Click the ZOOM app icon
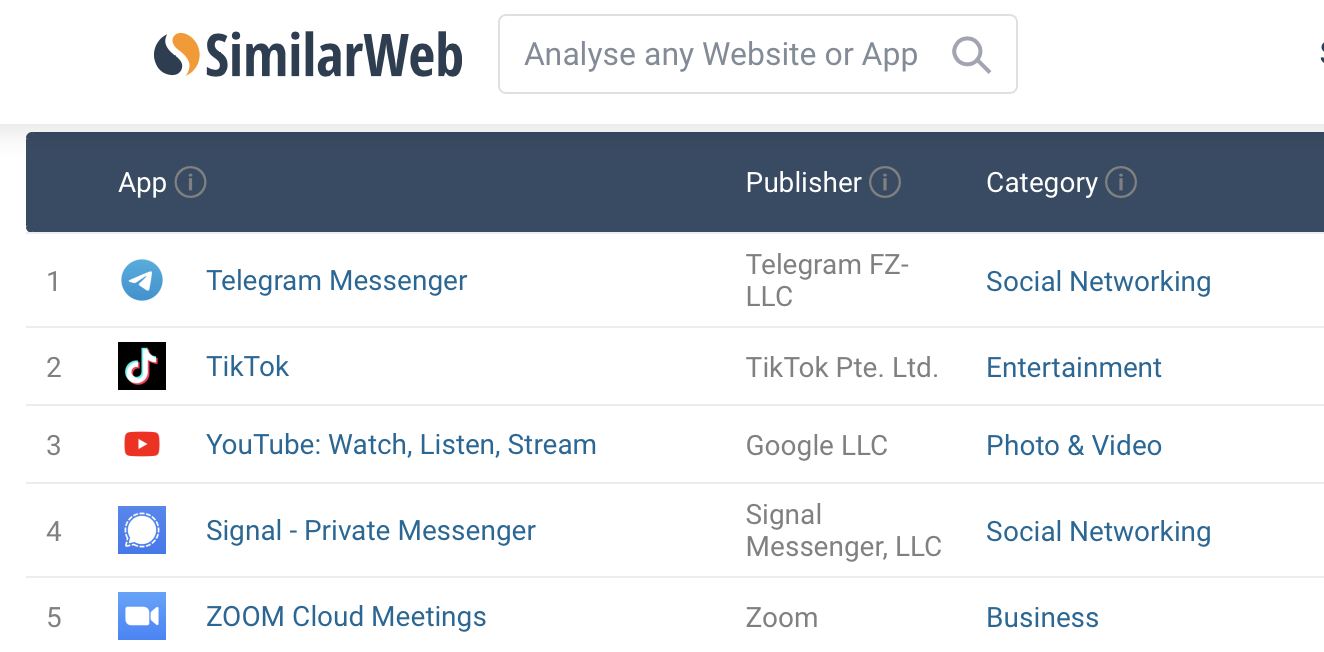The width and height of the screenshot is (1324, 652). [x=142, y=616]
